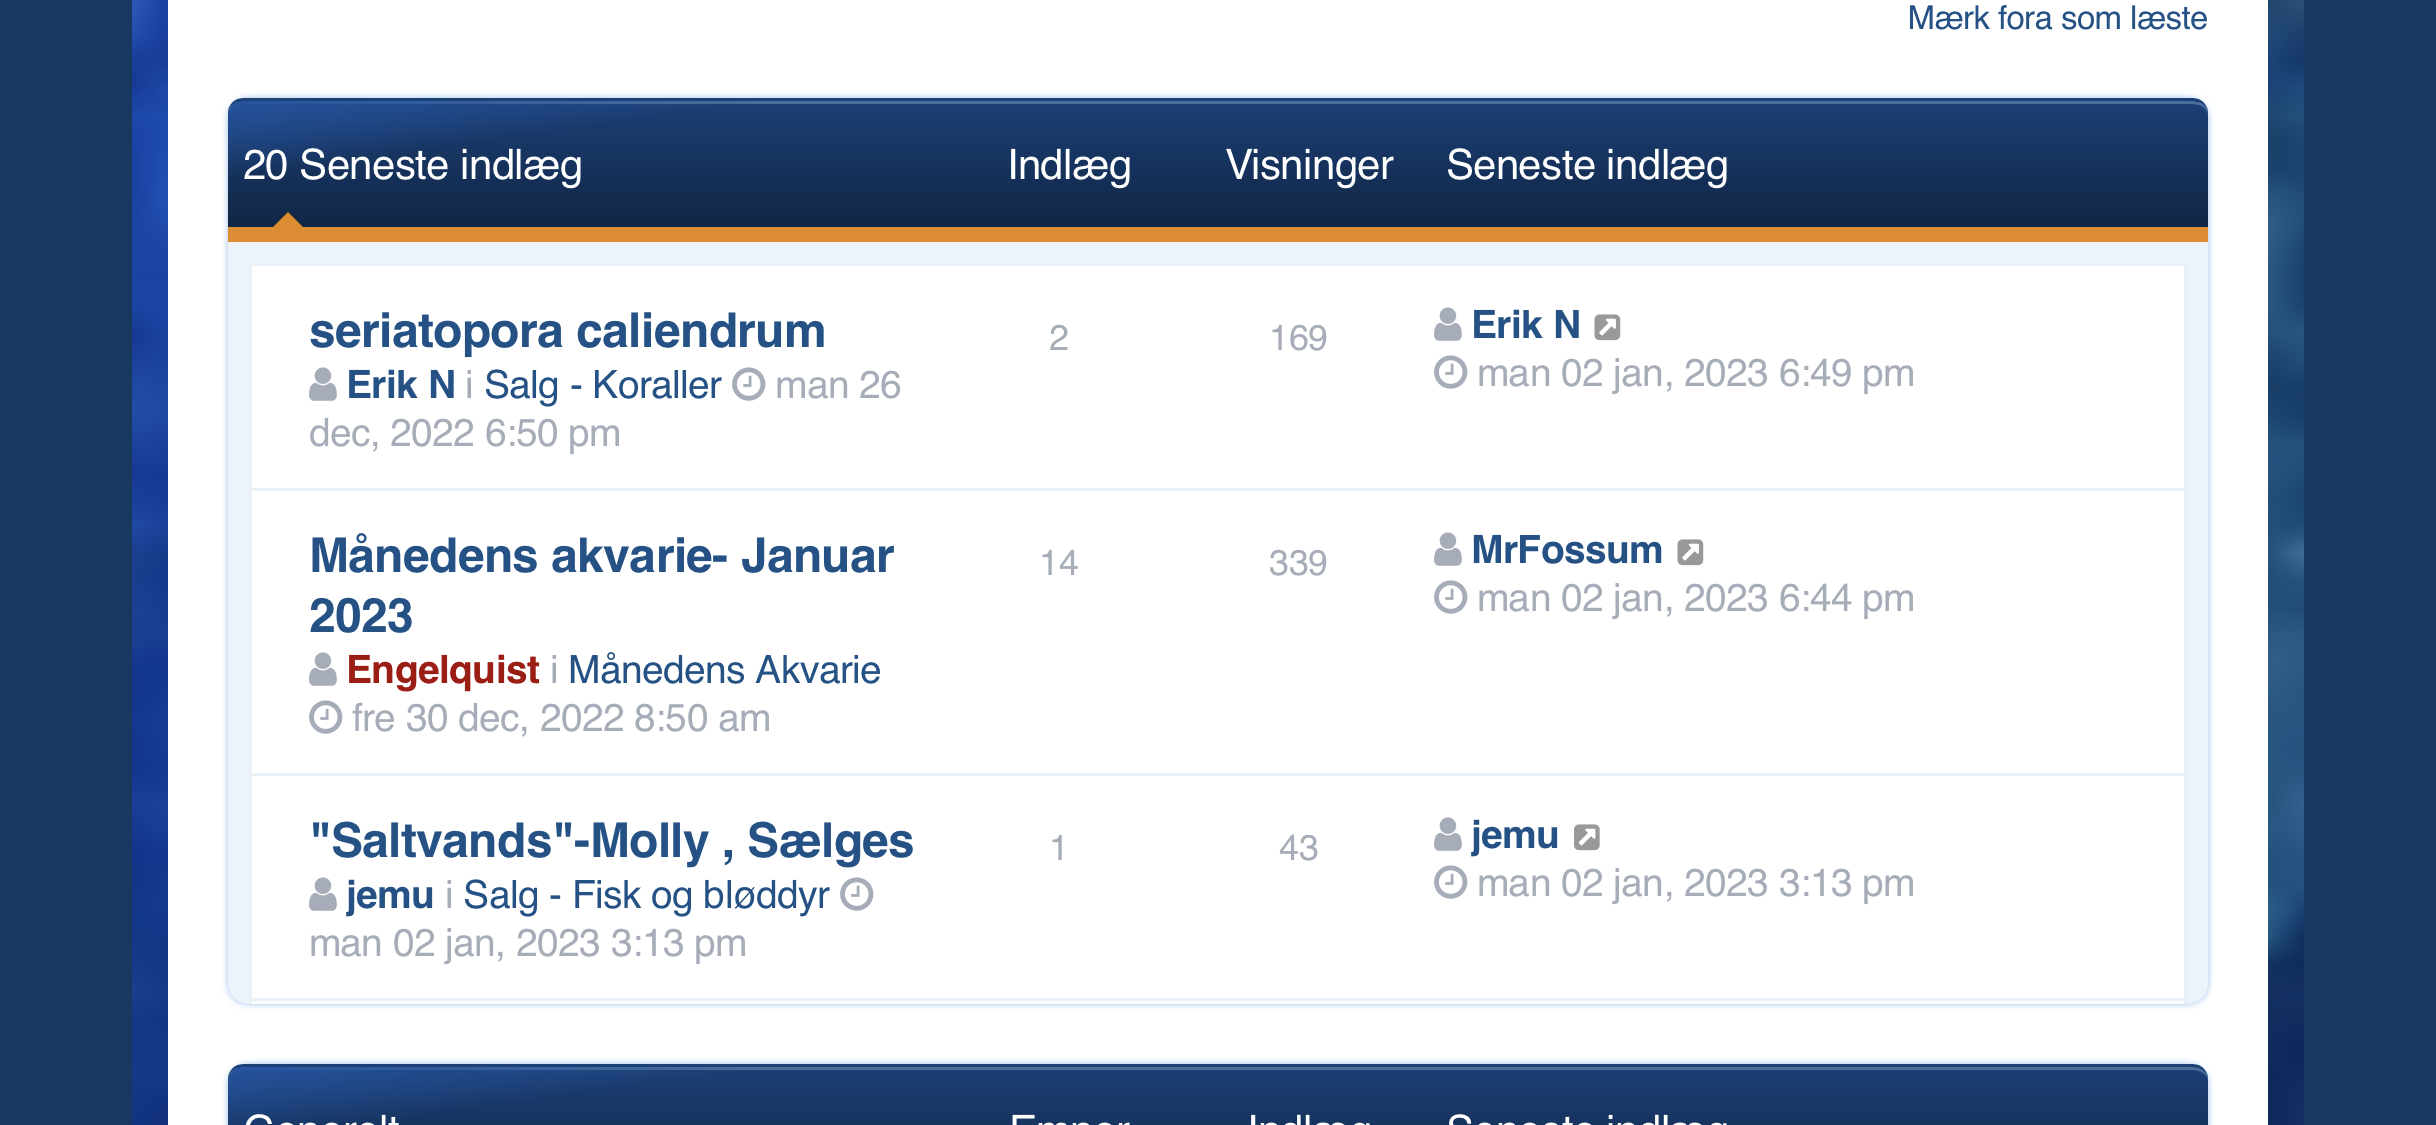
Task: Open the seriatopora caliendrum topic
Action: tap(567, 331)
